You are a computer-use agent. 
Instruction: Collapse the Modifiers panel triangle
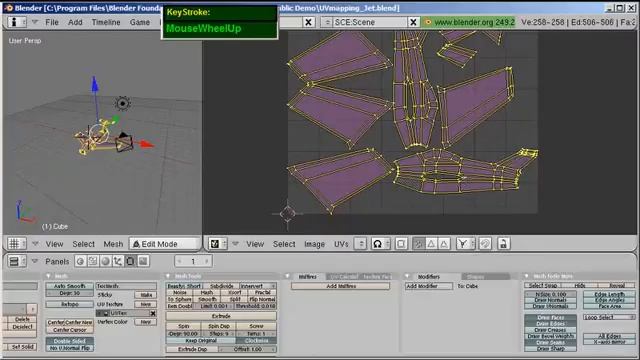point(407,276)
